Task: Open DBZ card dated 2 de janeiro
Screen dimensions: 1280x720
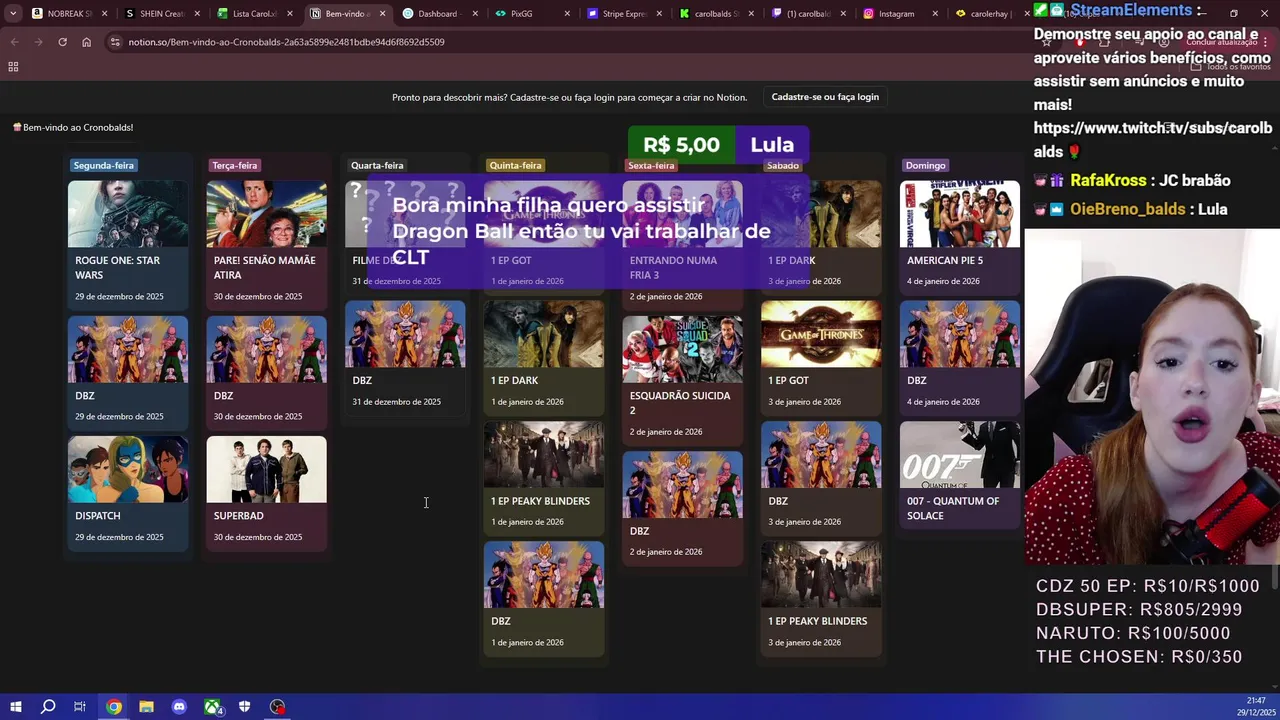Action: [682, 507]
